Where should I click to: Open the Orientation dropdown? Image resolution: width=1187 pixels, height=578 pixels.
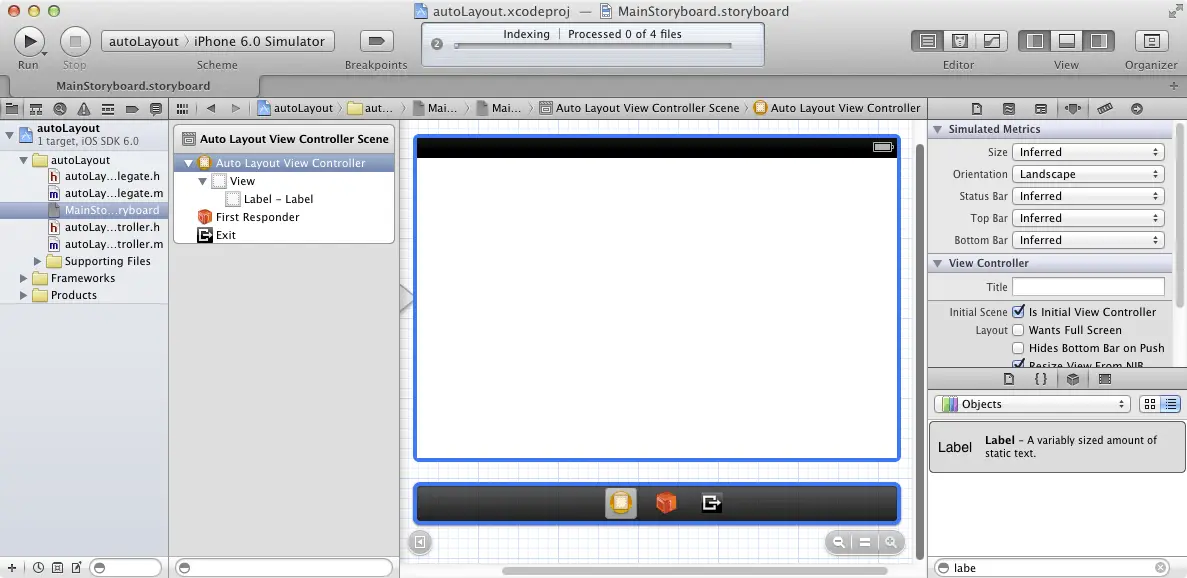pyautogui.click(x=1088, y=174)
